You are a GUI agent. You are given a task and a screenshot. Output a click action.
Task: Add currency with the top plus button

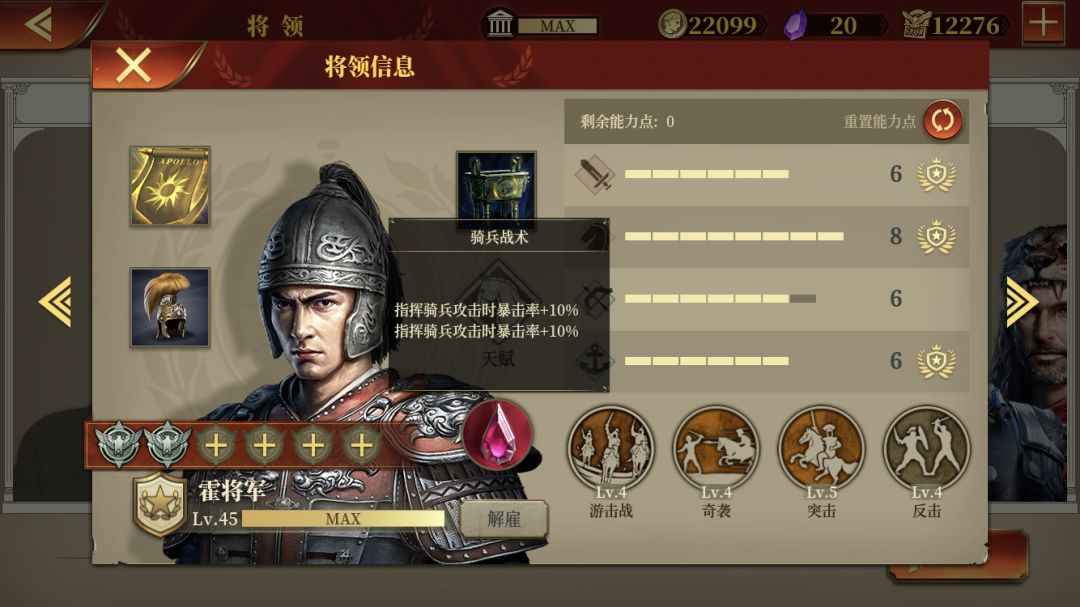(1043, 23)
